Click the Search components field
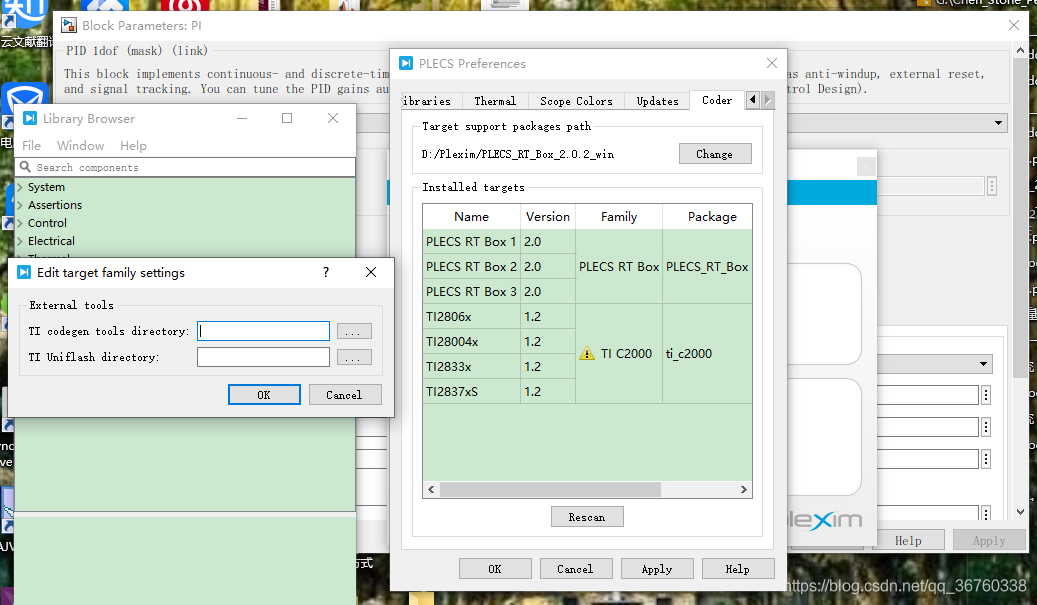 [185, 167]
